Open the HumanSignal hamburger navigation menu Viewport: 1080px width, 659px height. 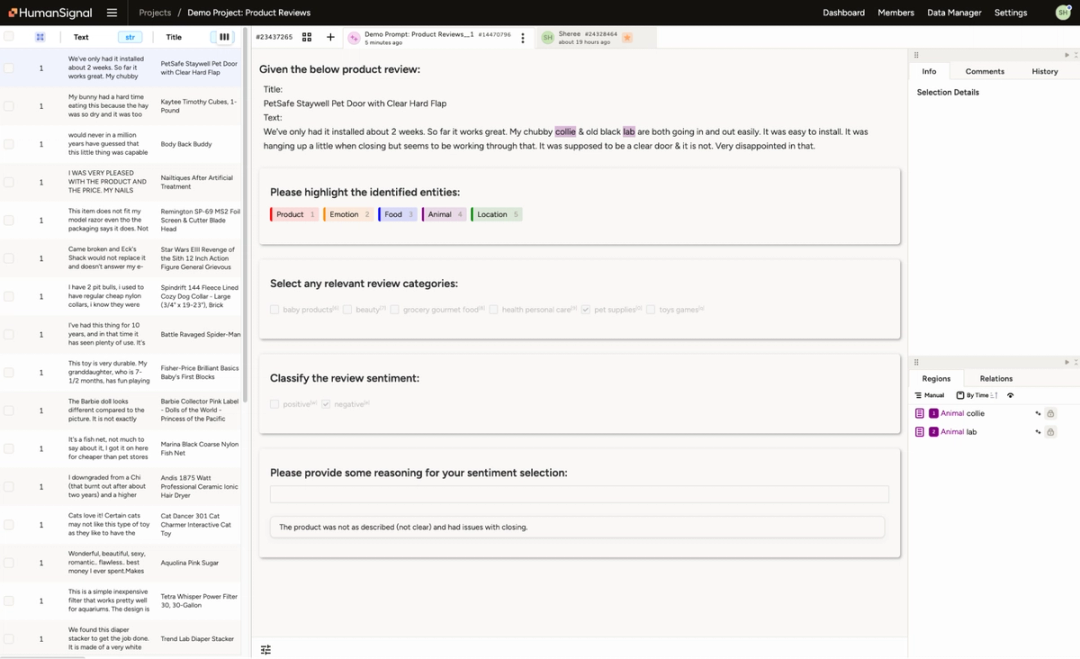click(111, 12)
